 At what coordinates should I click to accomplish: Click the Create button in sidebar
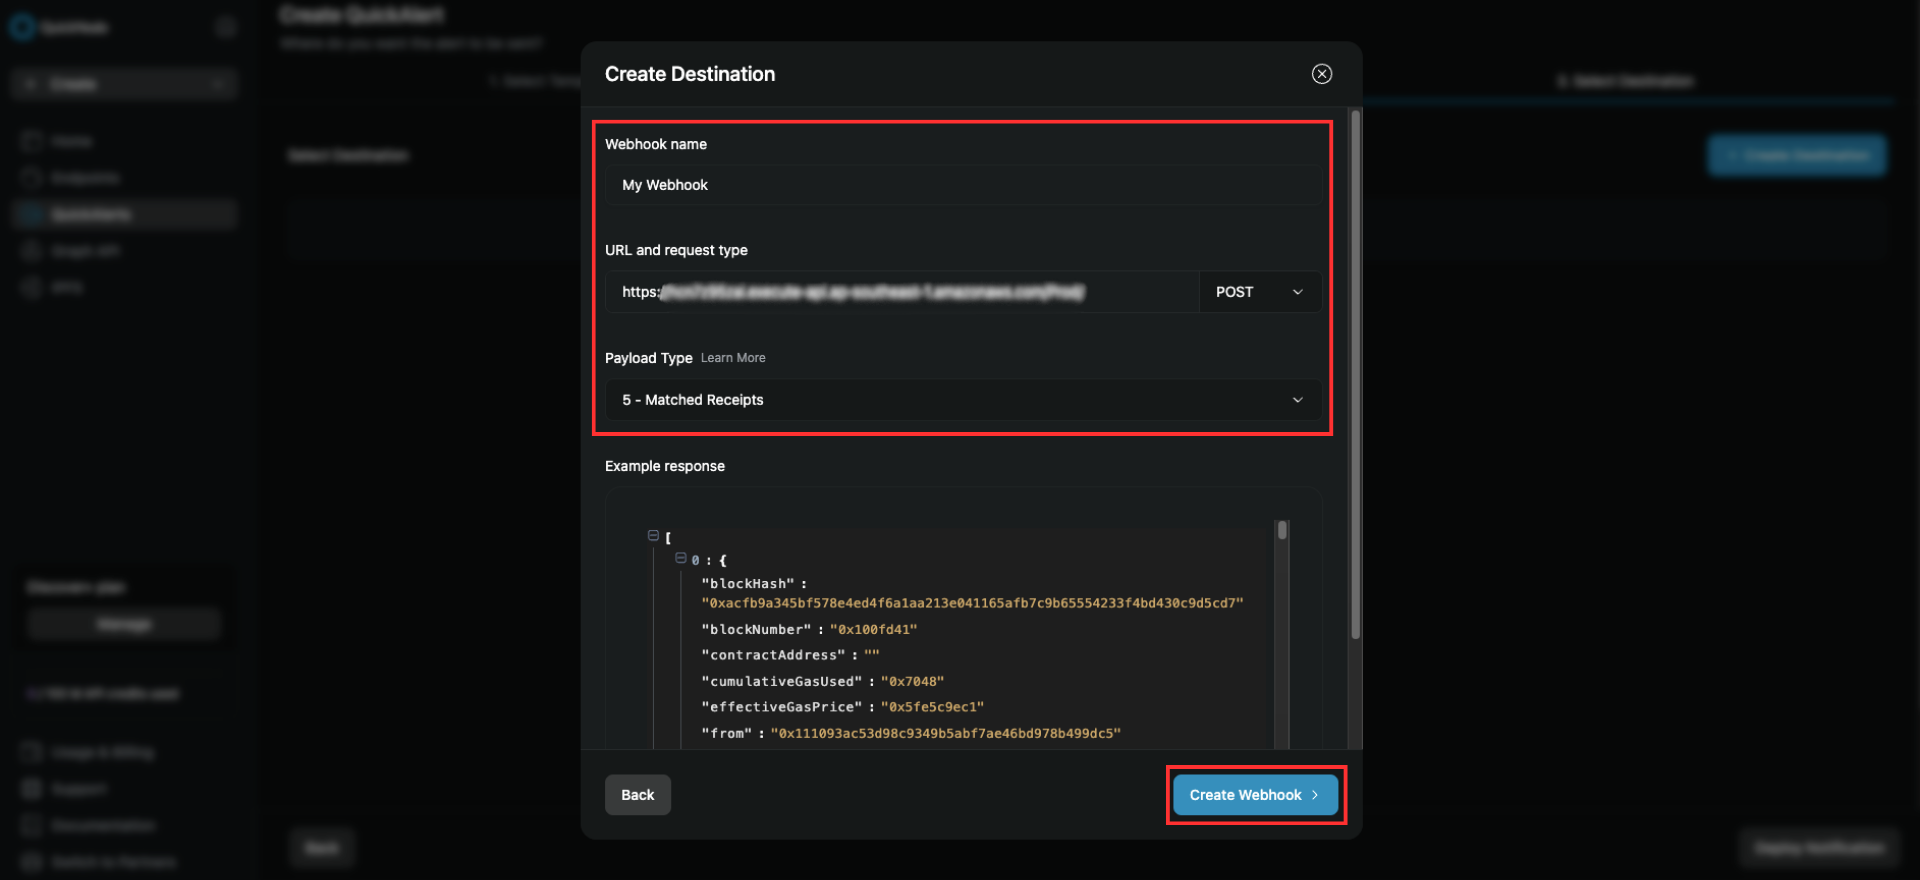(124, 84)
